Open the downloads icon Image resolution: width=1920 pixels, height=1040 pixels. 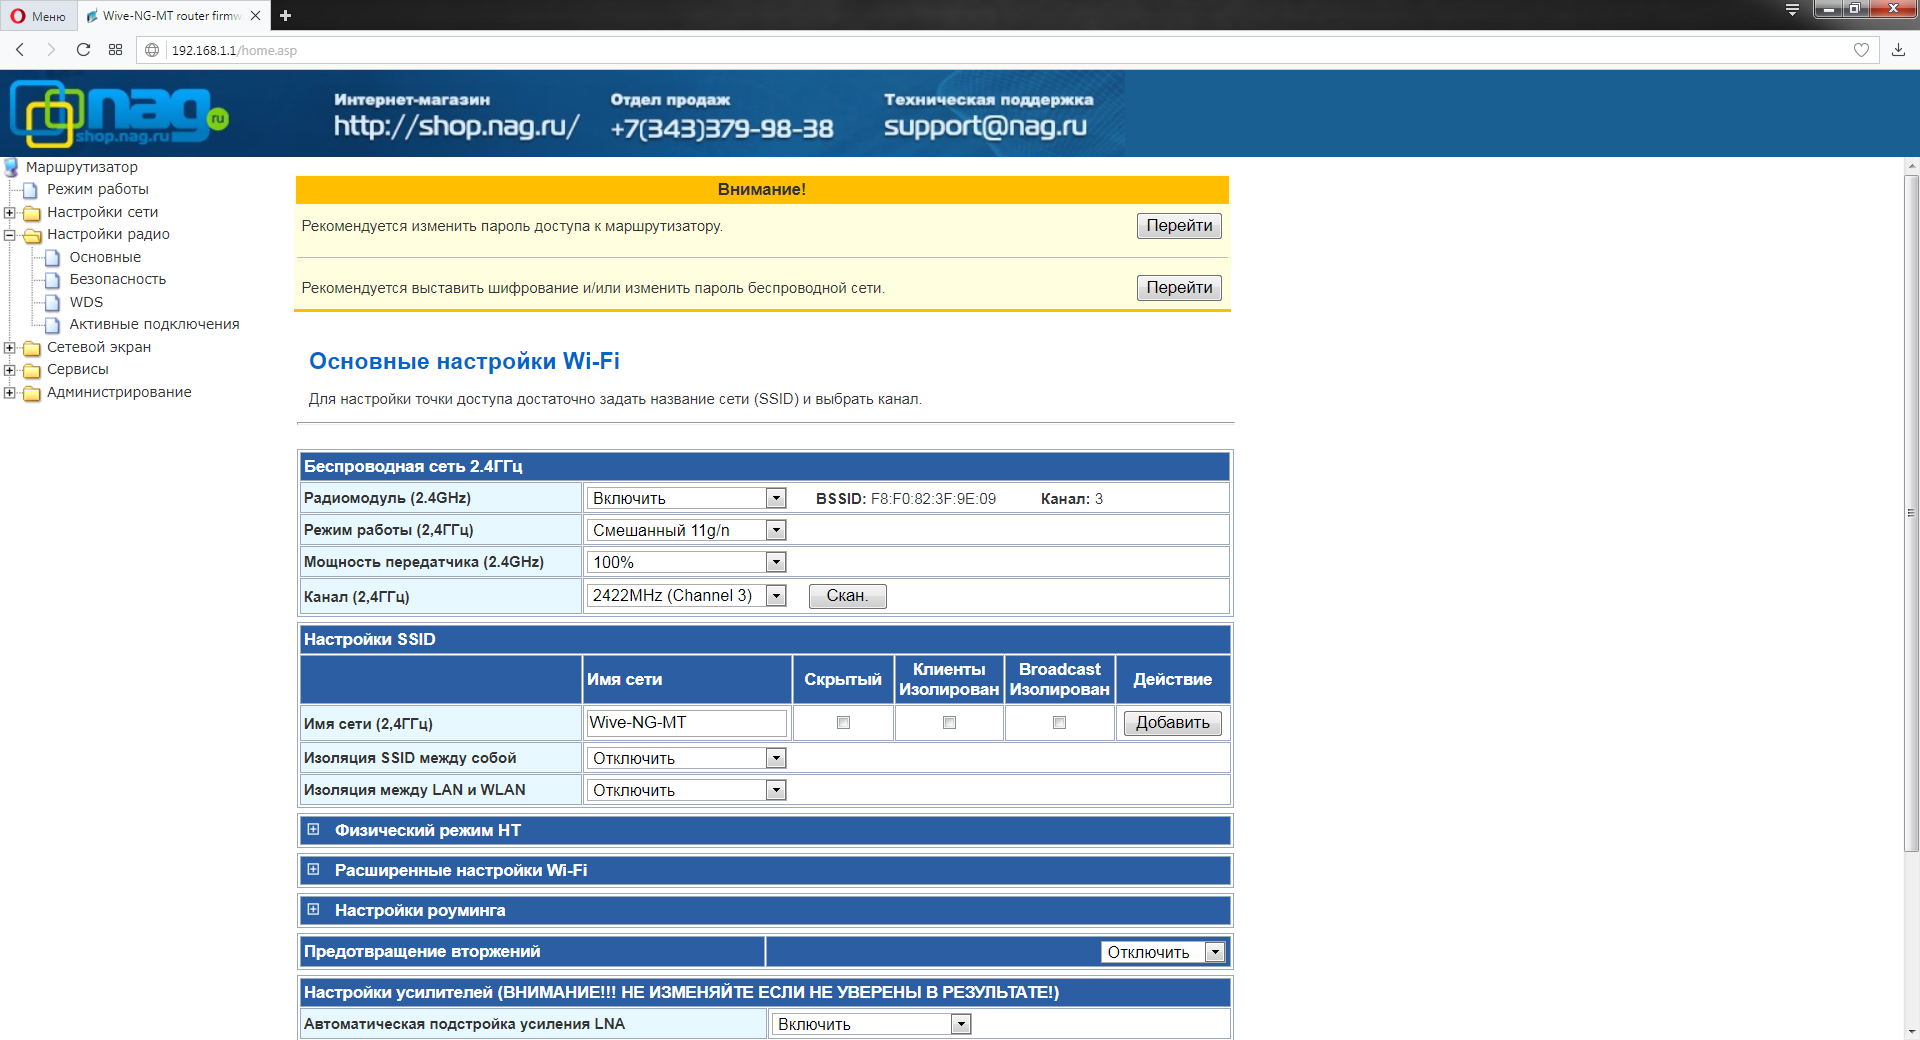1898,50
